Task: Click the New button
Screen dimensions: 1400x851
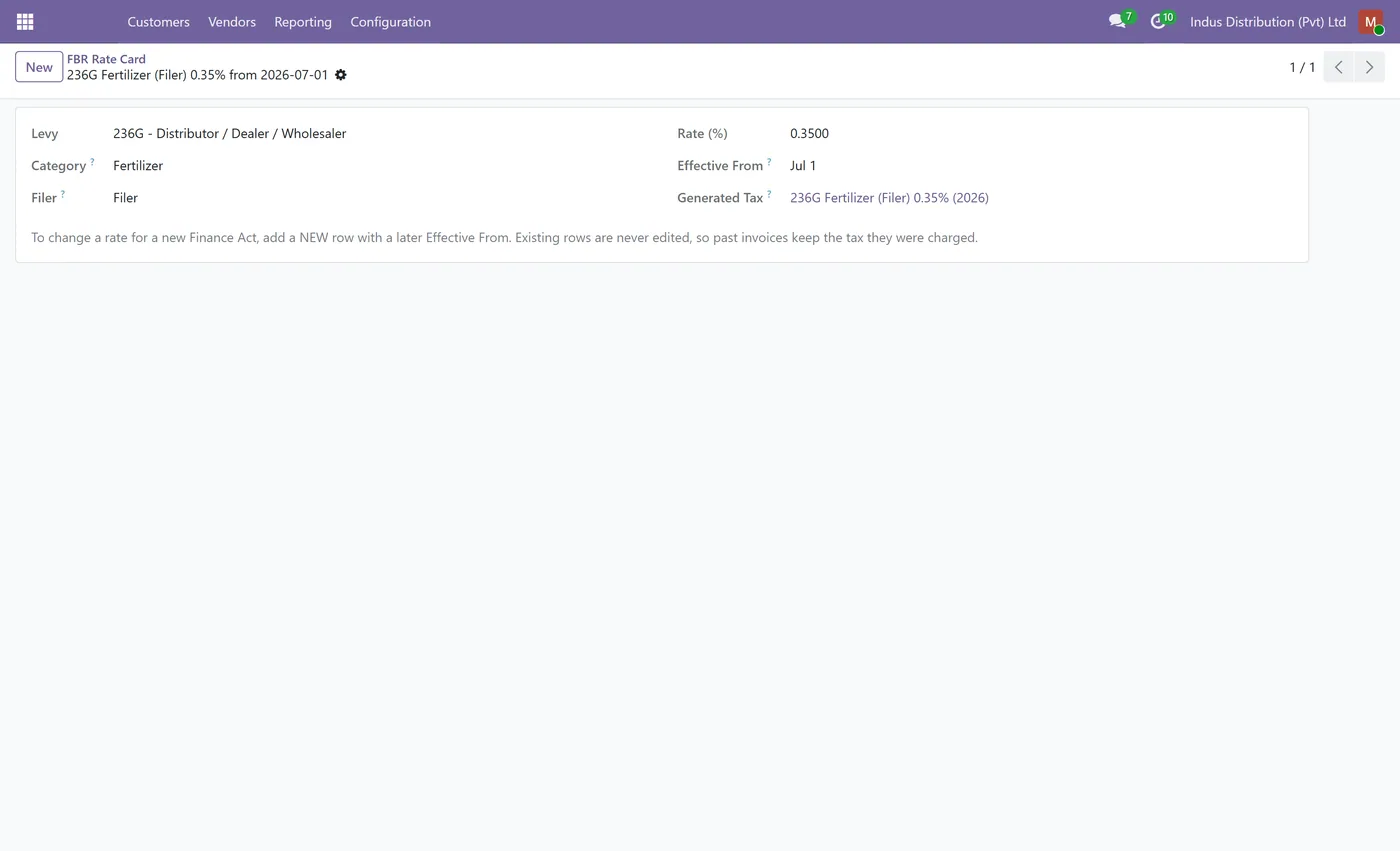Action: click(x=39, y=67)
